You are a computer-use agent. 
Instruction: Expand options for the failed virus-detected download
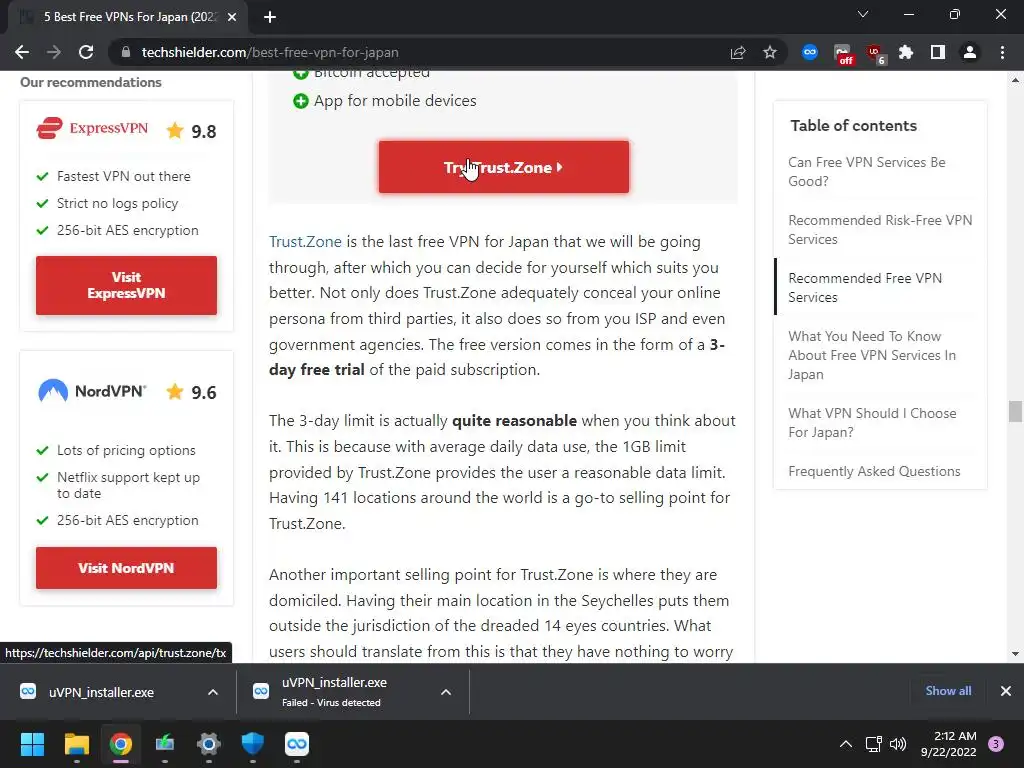pyautogui.click(x=446, y=692)
